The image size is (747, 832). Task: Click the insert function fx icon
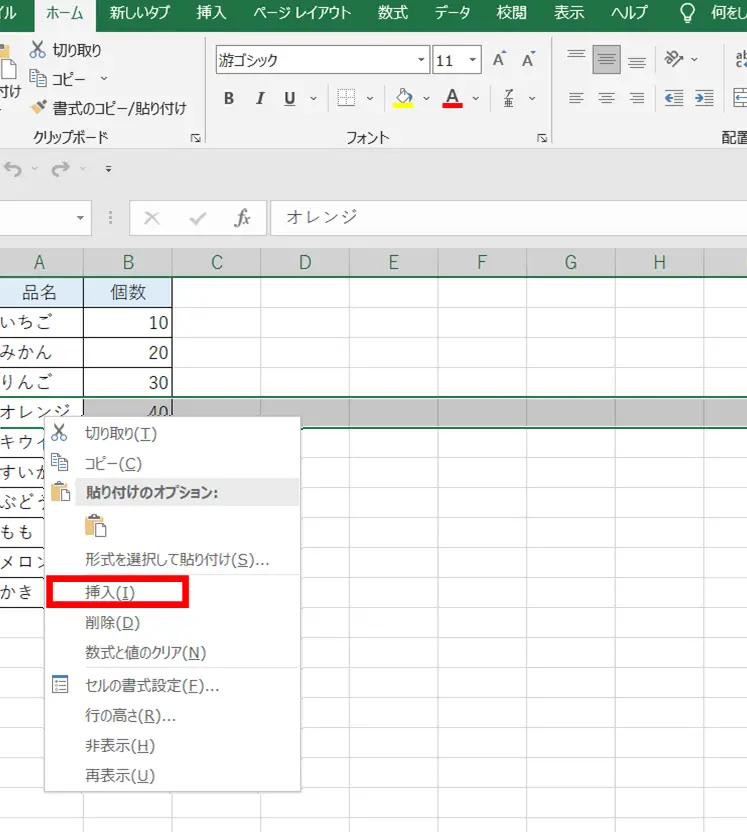tap(242, 218)
